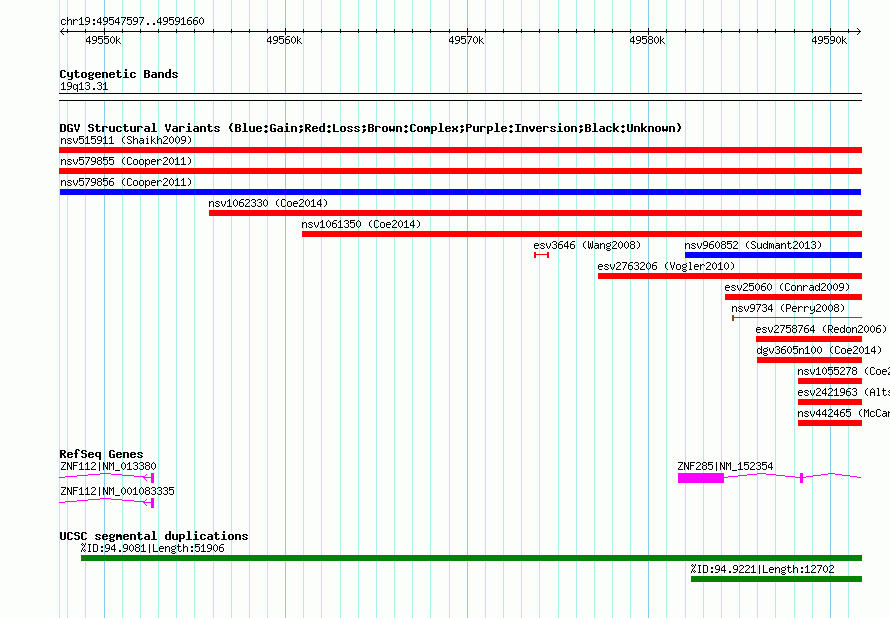Open the ZNF112|NM_001083335 gene label
The height and width of the screenshot is (618, 890).
coord(117,491)
